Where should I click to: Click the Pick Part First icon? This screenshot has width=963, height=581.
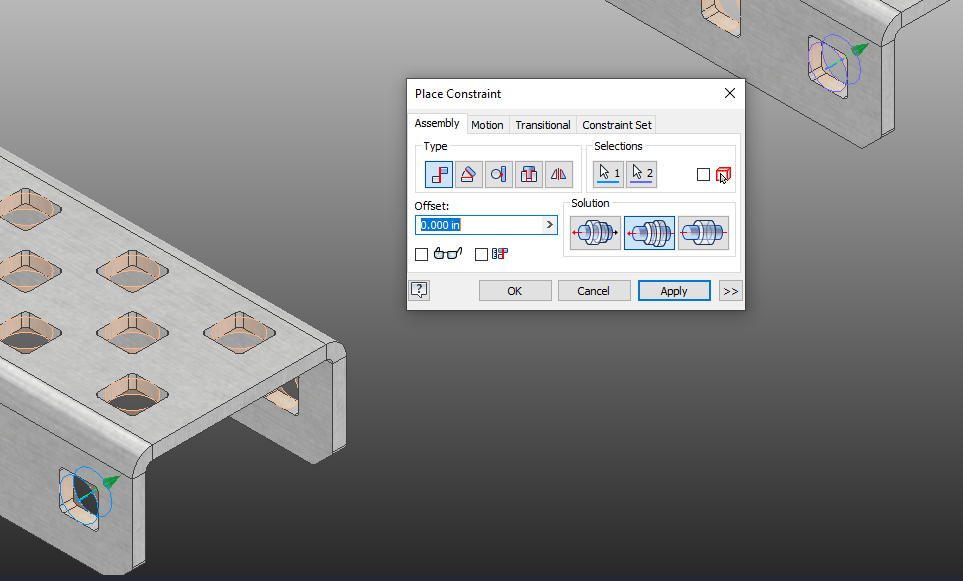(723, 175)
